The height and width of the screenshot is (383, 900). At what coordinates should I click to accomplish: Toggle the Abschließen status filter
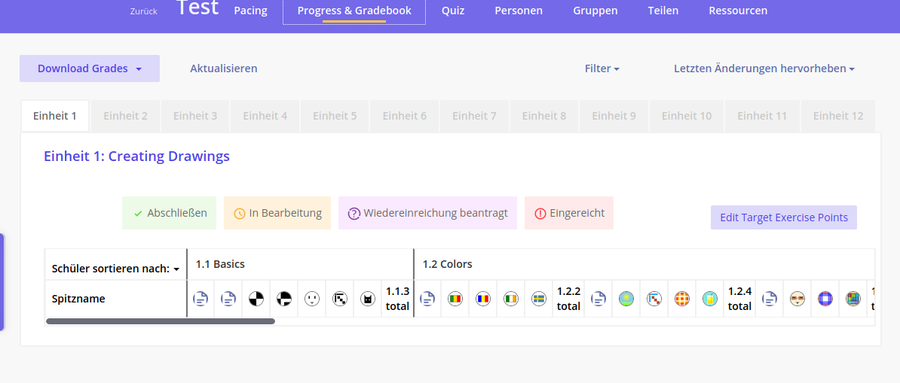[x=169, y=213]
